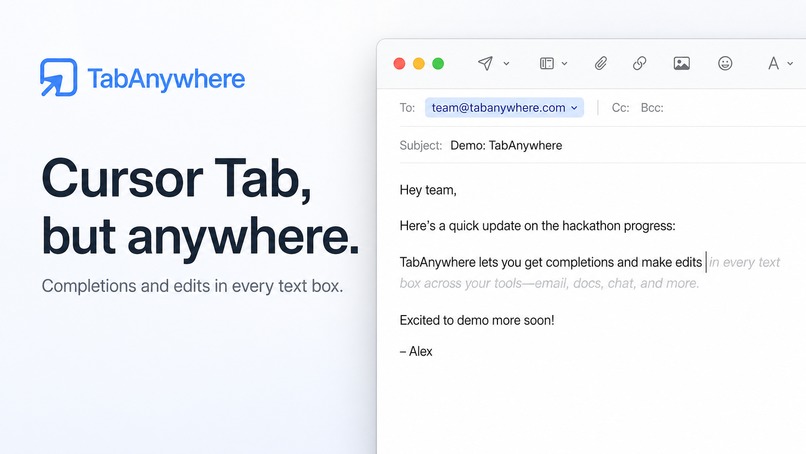The width and height of the screenshot is (806, 454).
Task: Click the 'Excited to demo more soon!' line
Action: click(x=477, y=320)
